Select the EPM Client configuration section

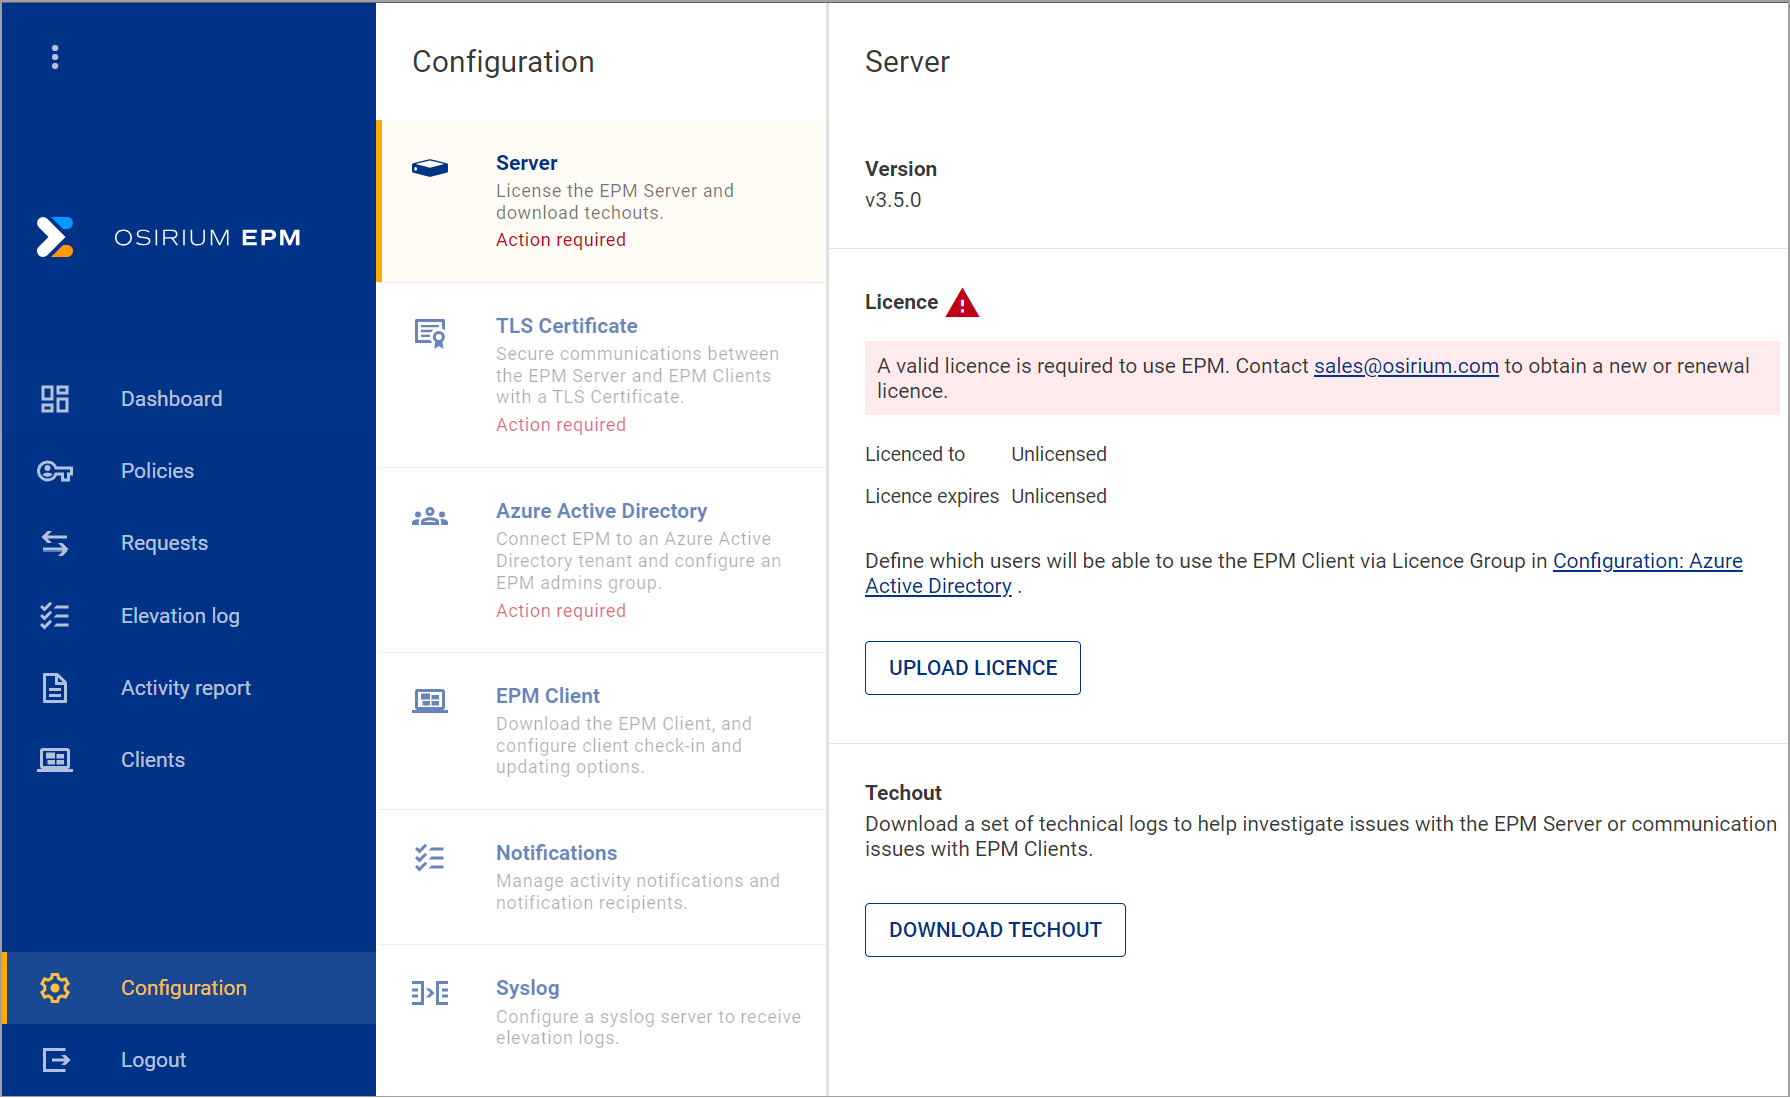click(602, 731)
